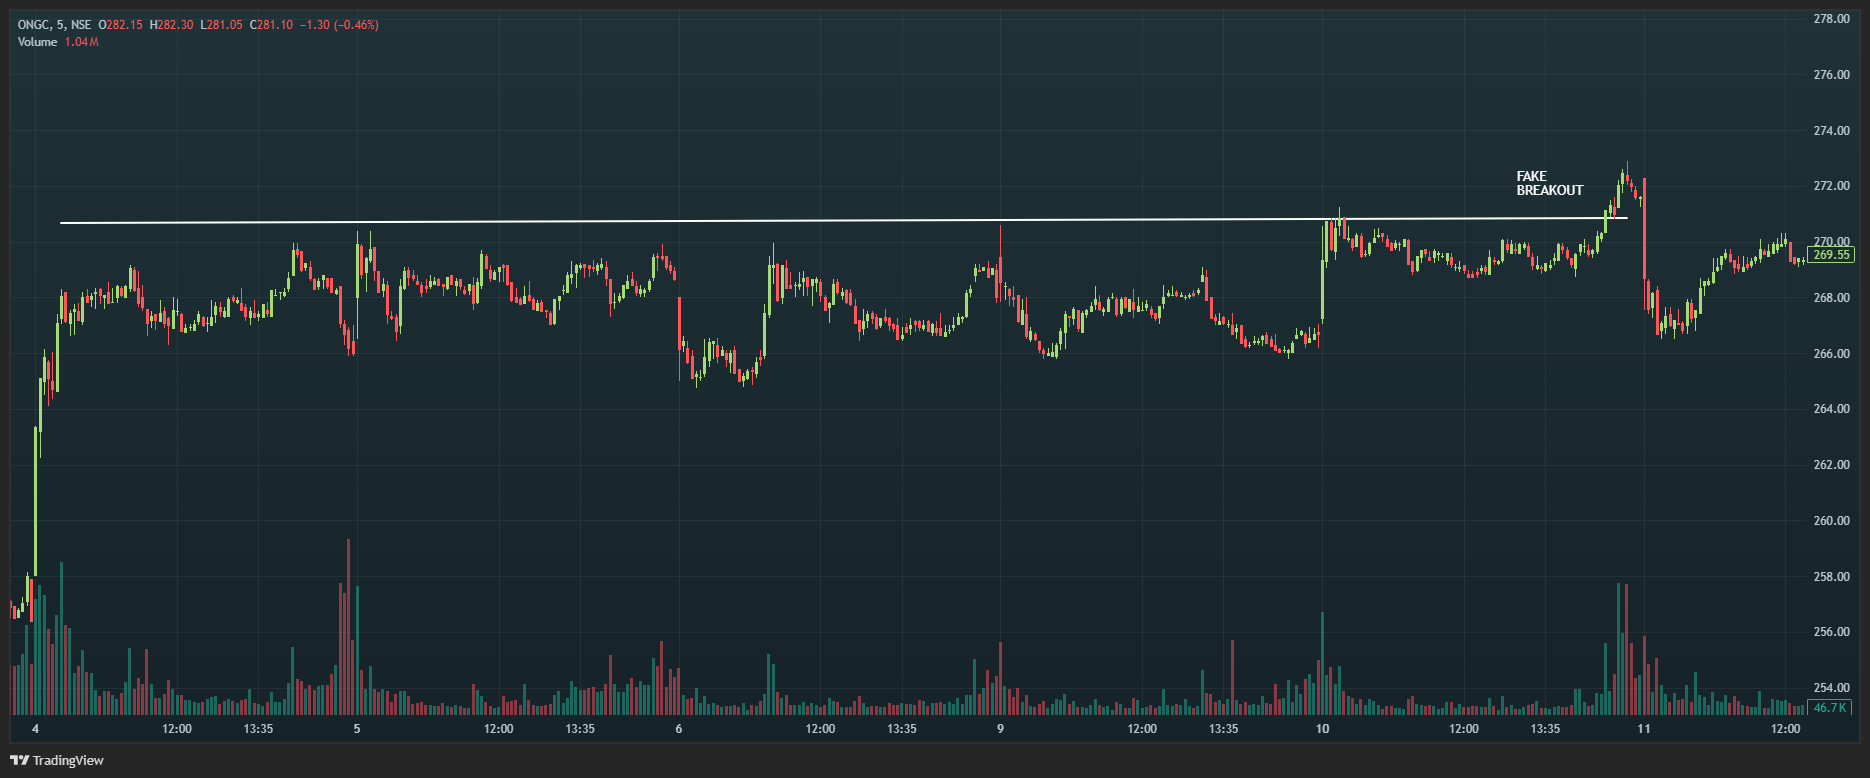Click the NSE exchange label

(x=81, y=25)
